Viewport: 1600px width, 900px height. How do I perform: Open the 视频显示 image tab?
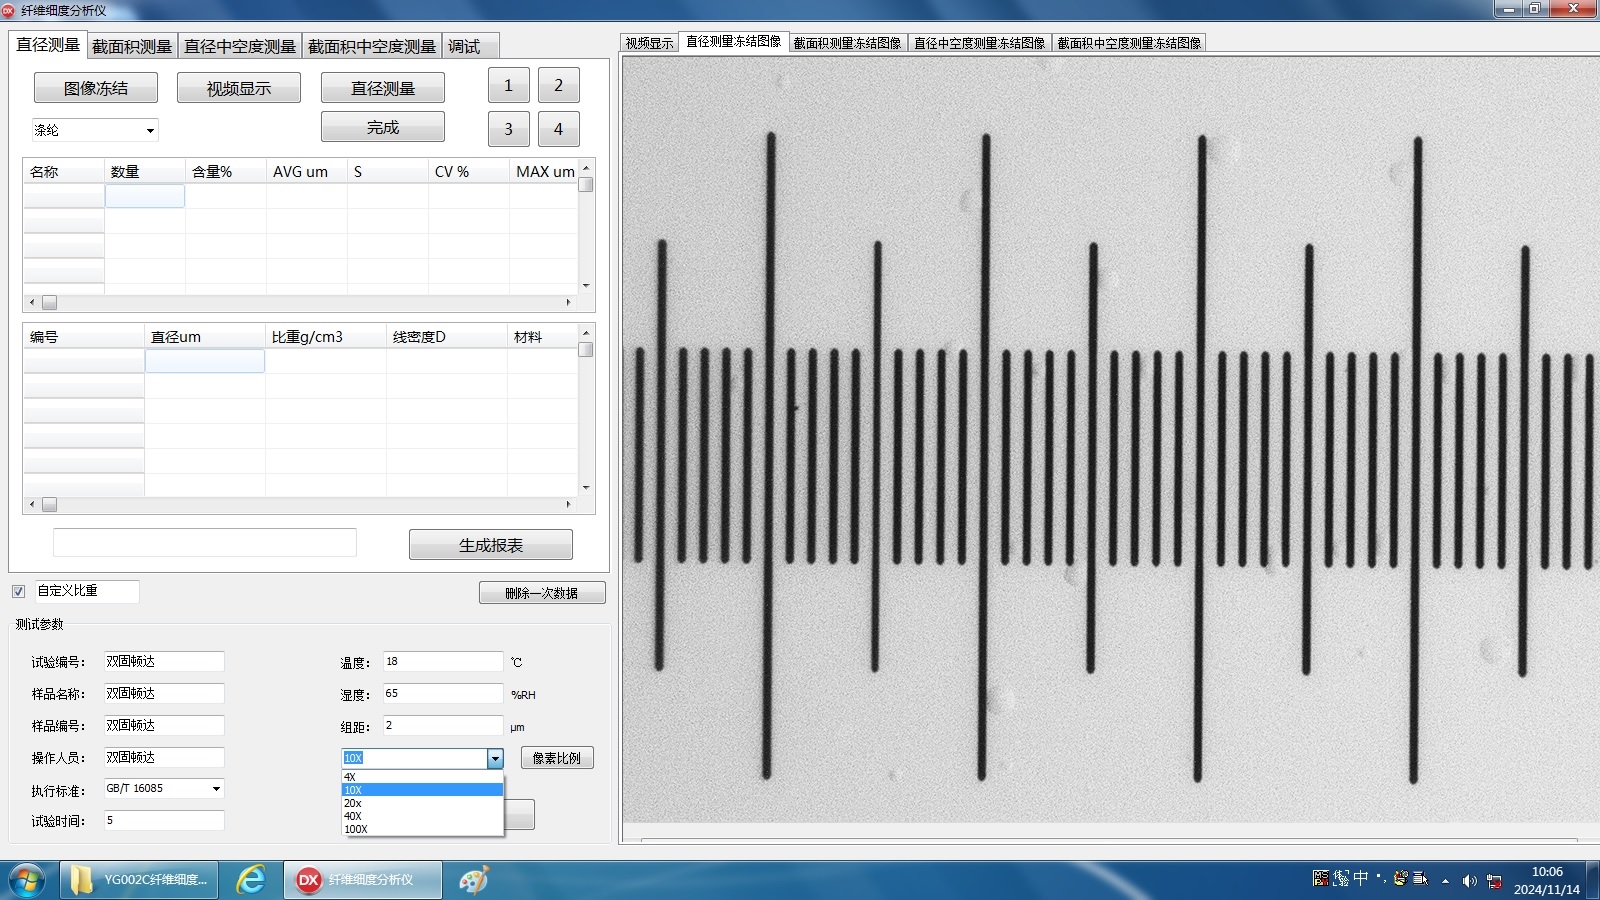click(649, 43)
